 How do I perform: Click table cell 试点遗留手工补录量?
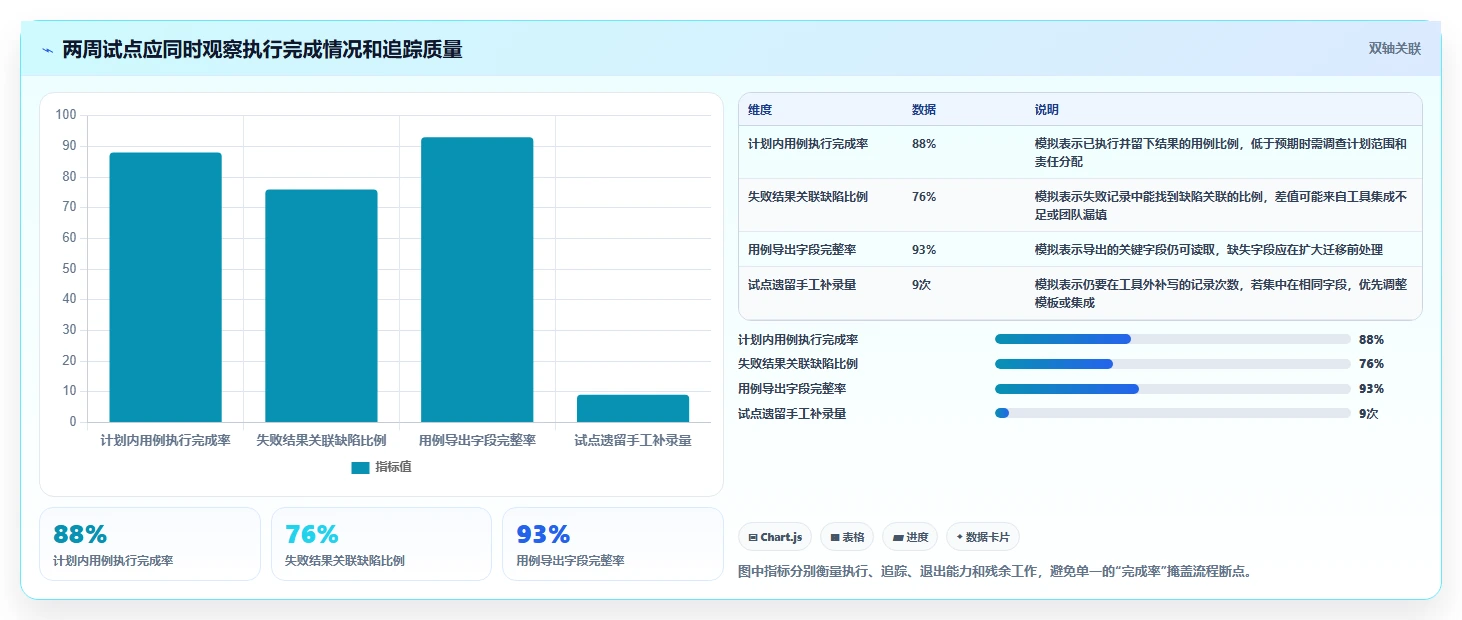pos(802,285)
